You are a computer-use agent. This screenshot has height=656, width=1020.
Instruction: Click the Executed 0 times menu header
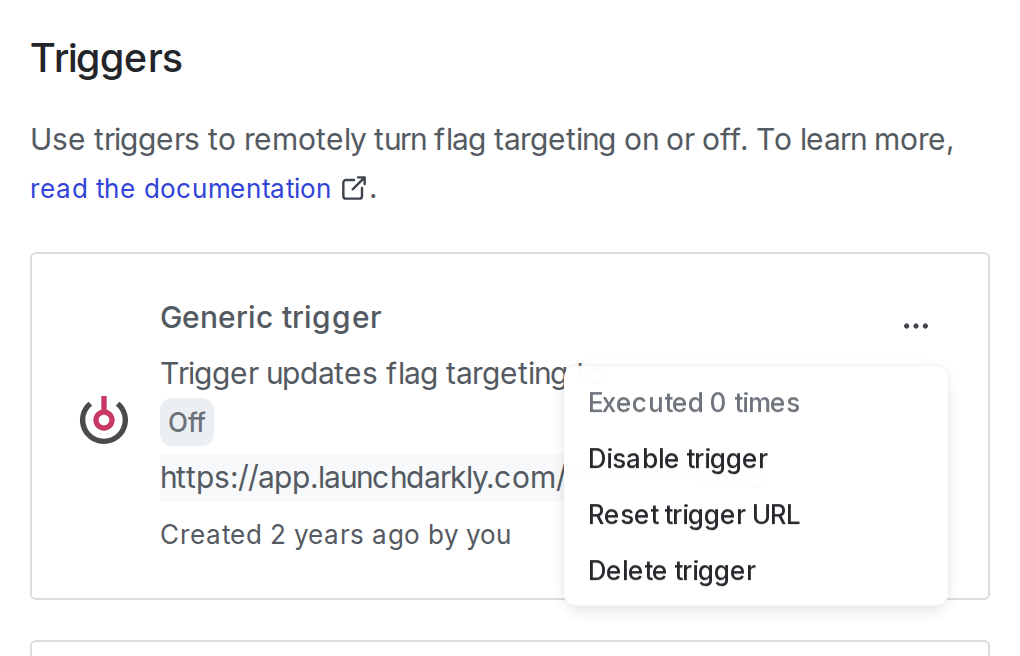click(694, 403)
